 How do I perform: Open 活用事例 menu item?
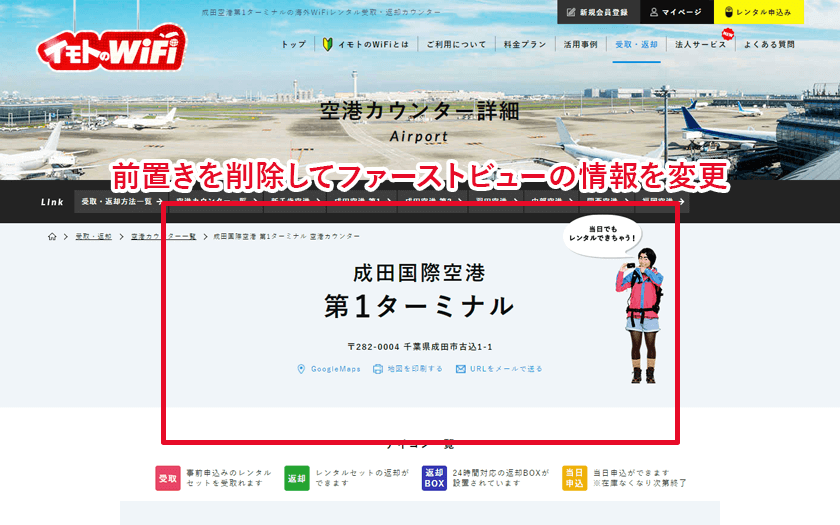click(x=580, y=44)
